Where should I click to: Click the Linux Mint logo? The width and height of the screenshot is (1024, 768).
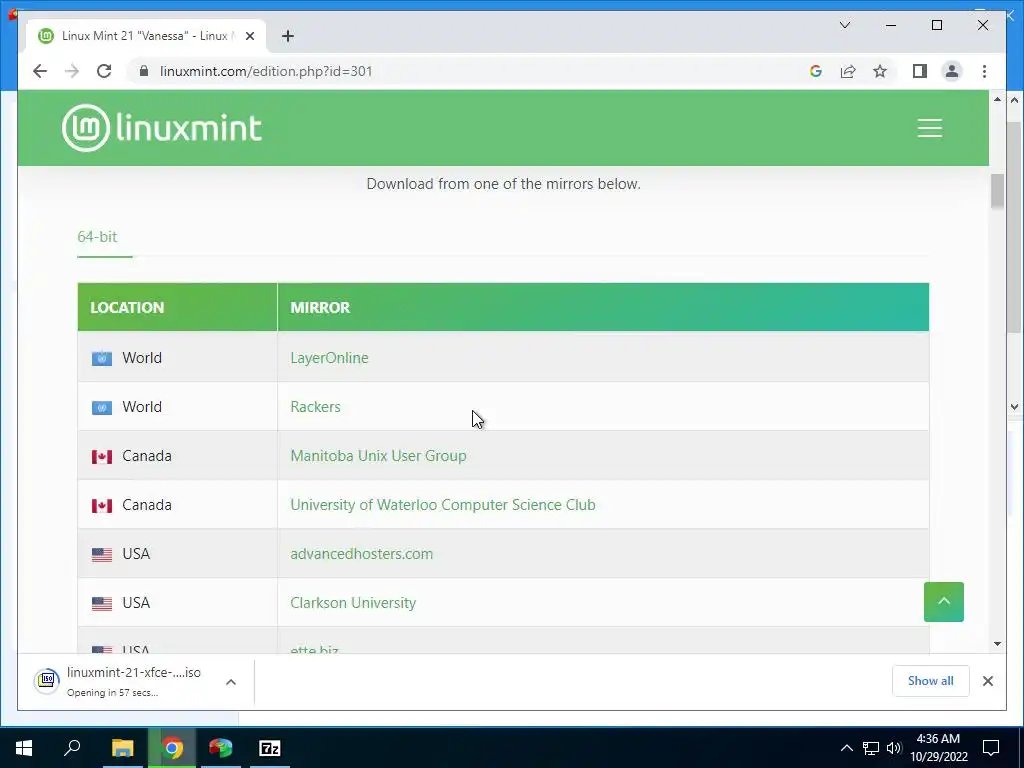coord(162,127)
